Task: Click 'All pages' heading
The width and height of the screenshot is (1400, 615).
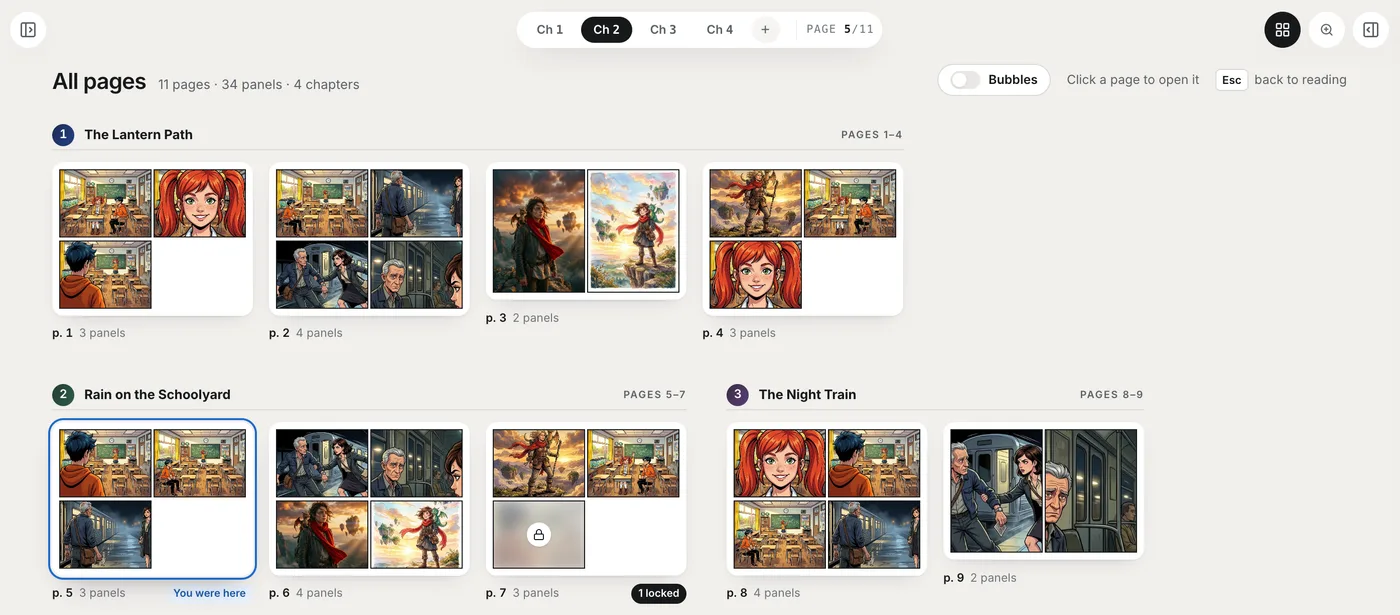Action: click(x=99, y=82)
